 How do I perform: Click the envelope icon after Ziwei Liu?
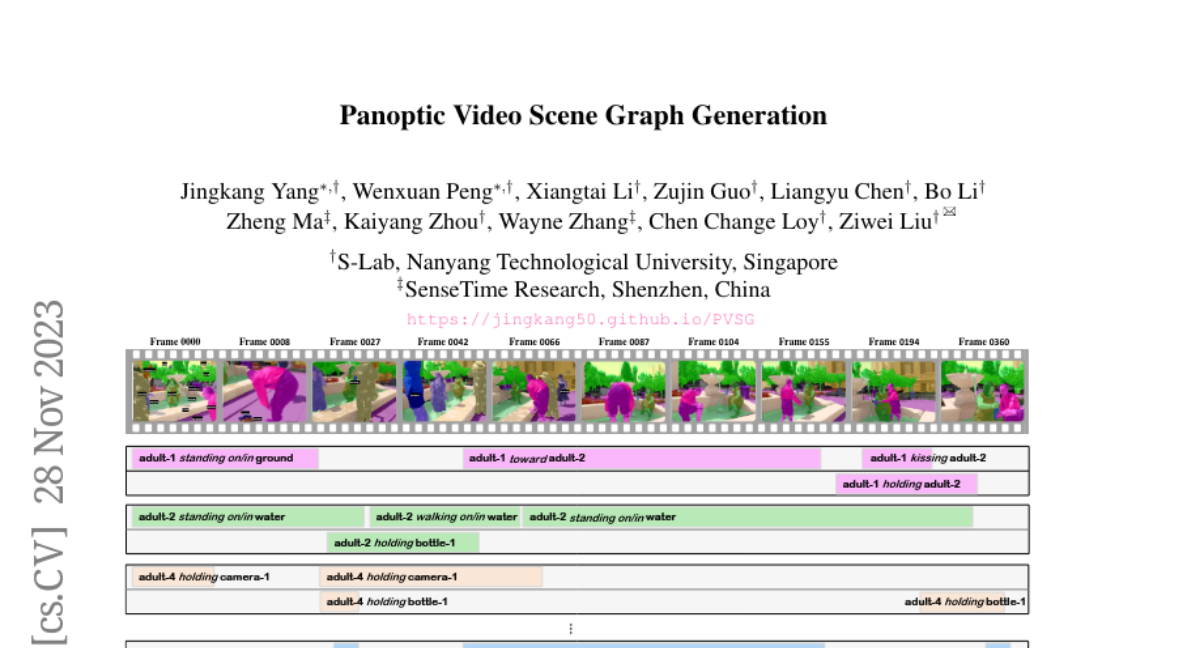[x=949, y=212]
